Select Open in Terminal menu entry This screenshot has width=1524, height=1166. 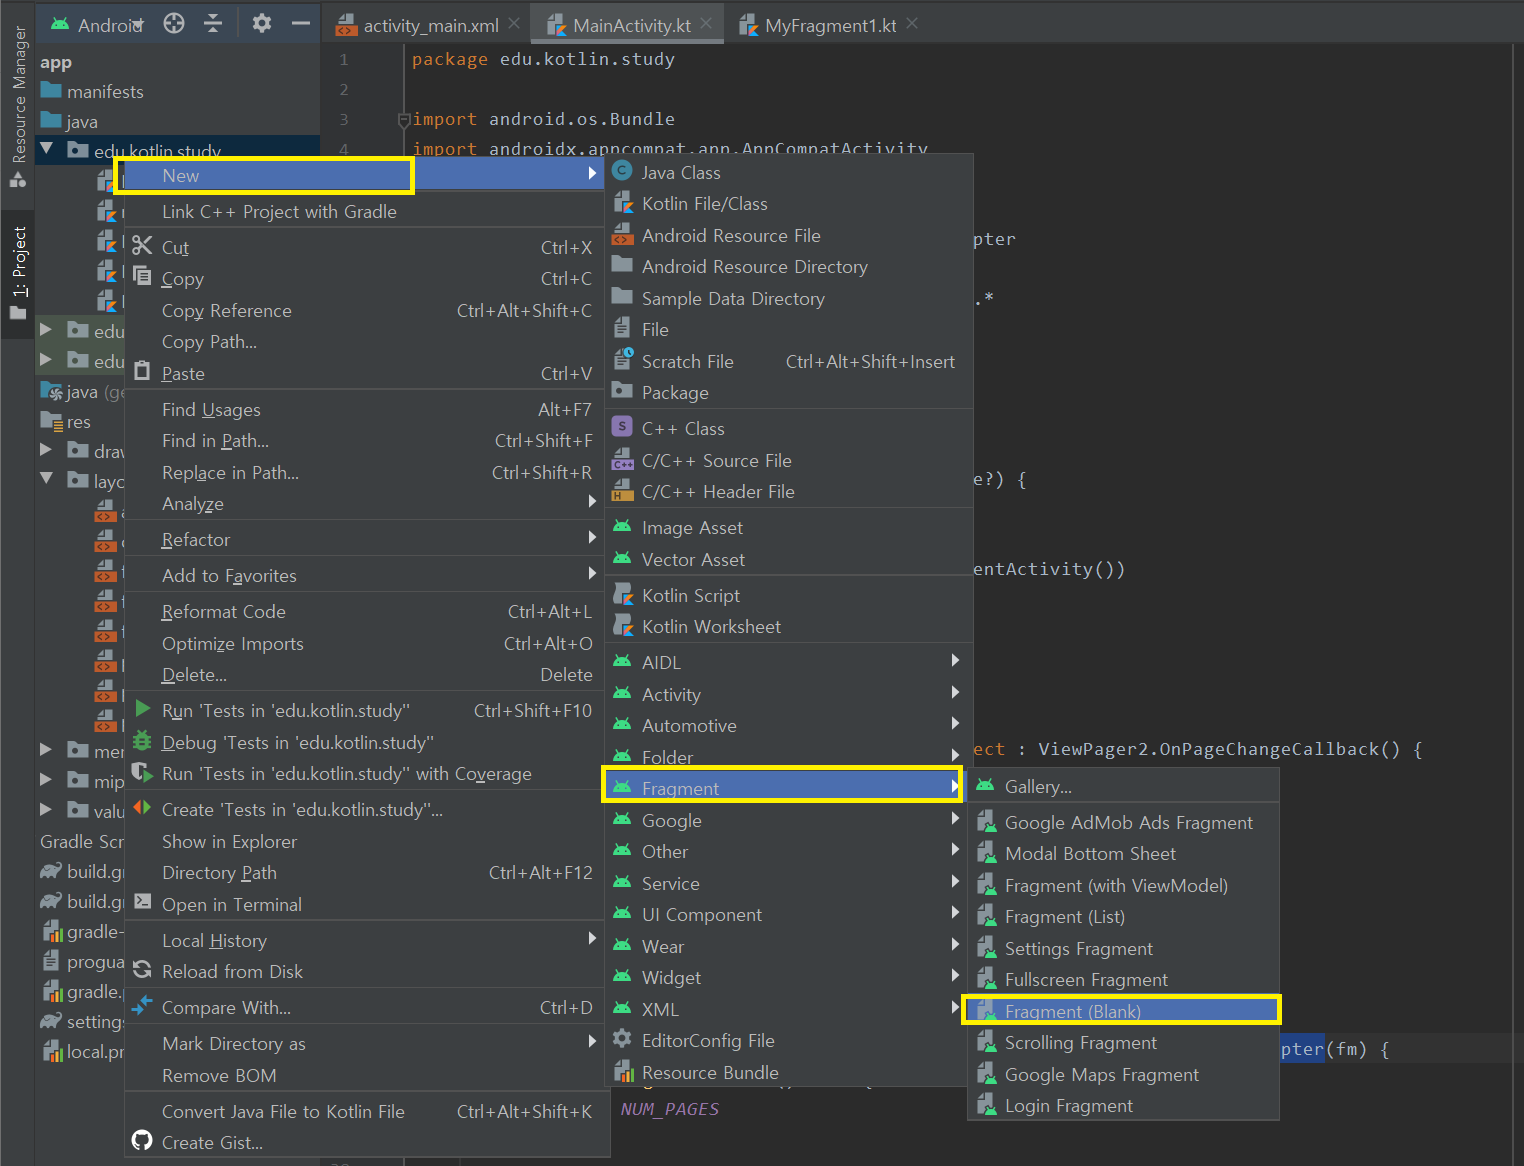click(232, 904)
